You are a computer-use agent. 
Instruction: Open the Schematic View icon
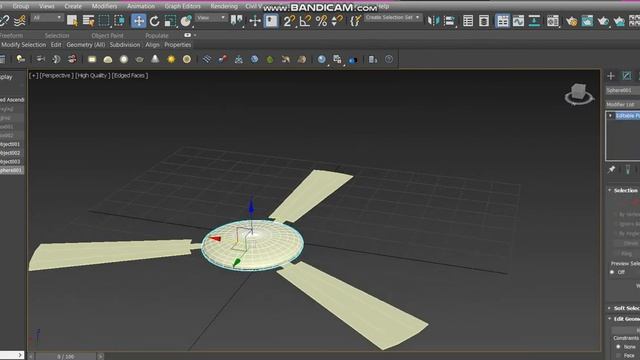pos(534,21)
